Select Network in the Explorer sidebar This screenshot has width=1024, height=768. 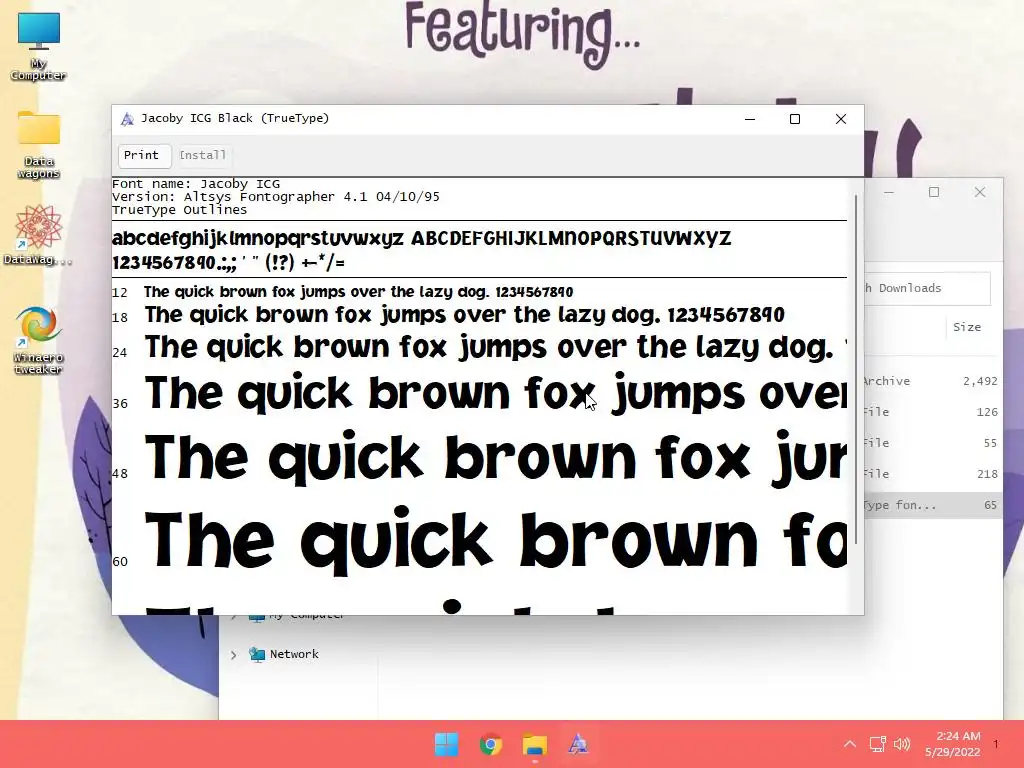[x=294, y=654]
